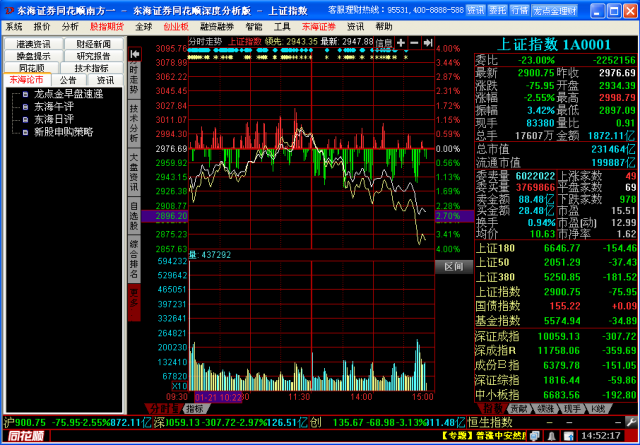The image size is (640, 445).
Task: Click the app logo icon in title bar
Action: coord(8,10)
